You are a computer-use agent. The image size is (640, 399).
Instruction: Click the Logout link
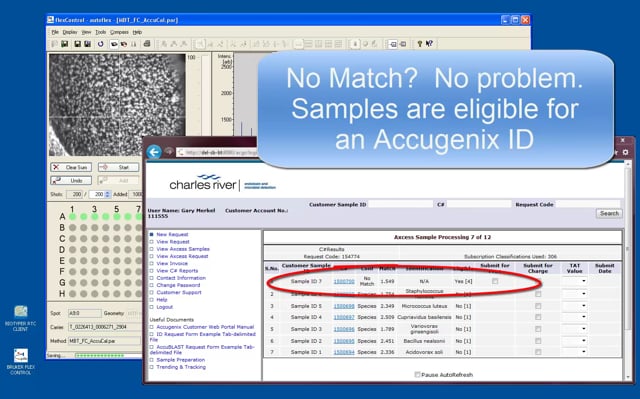(165, 307)
